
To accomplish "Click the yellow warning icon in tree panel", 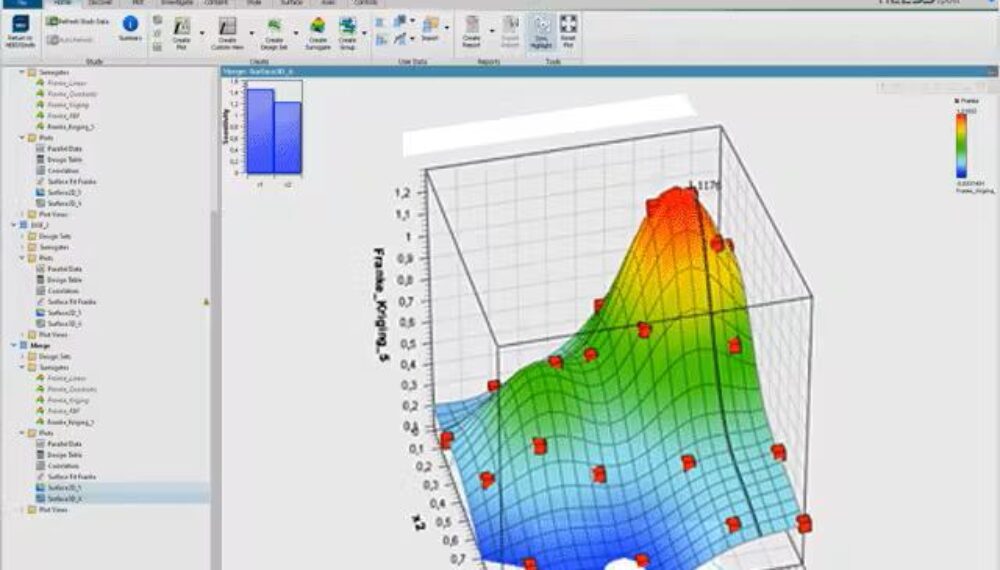I will [x=206, y=302].
